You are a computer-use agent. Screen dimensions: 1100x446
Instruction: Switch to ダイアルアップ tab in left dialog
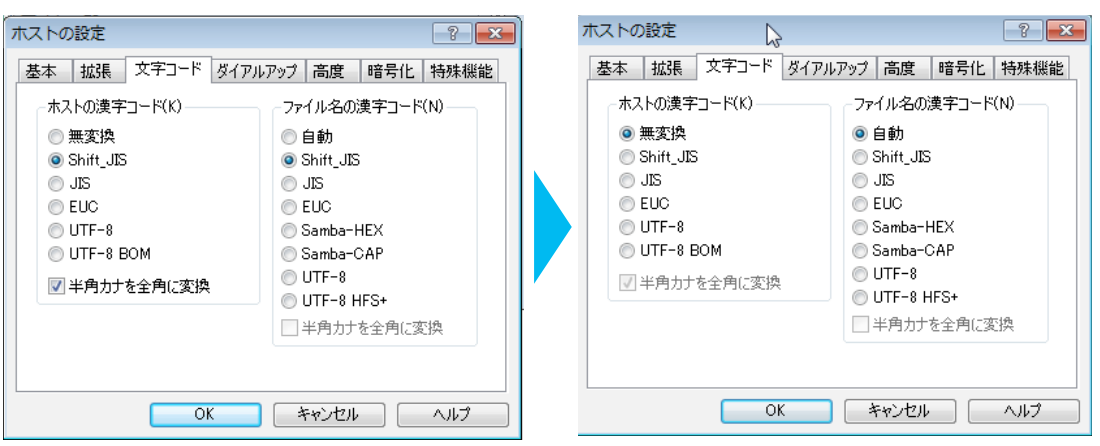coord(256,71)
